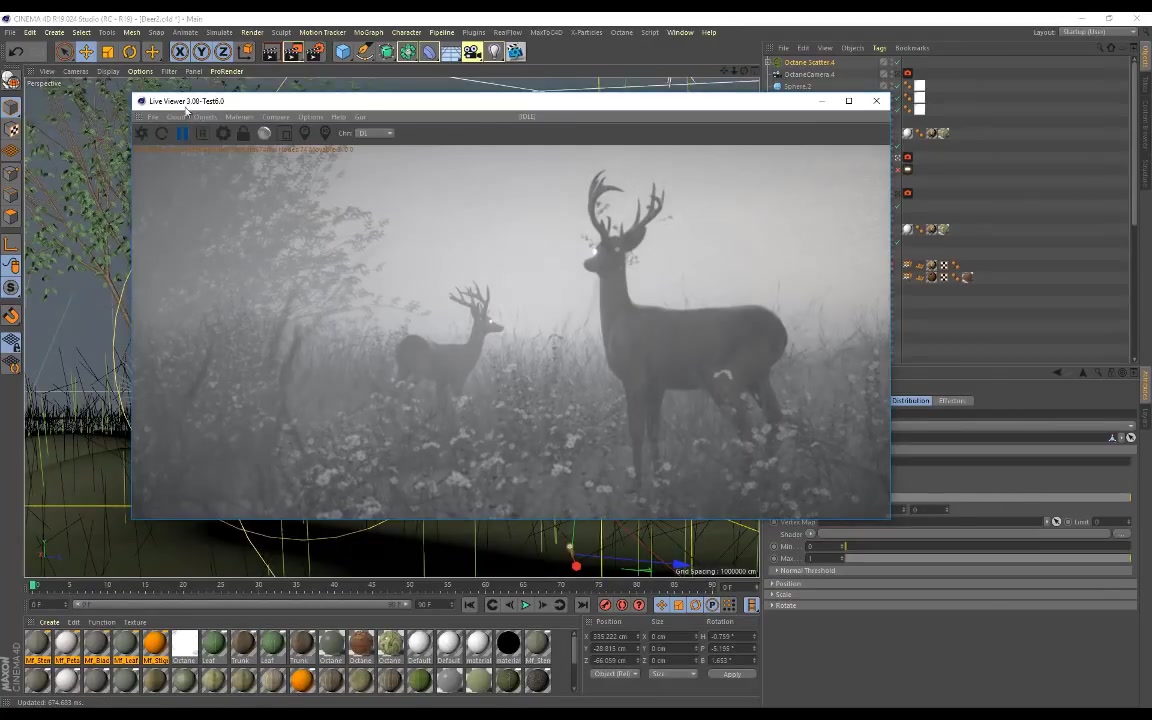Toggle visibility dot for Sphere.2
The height and width of the screenshot is (720, 1152).
point(891,86)
